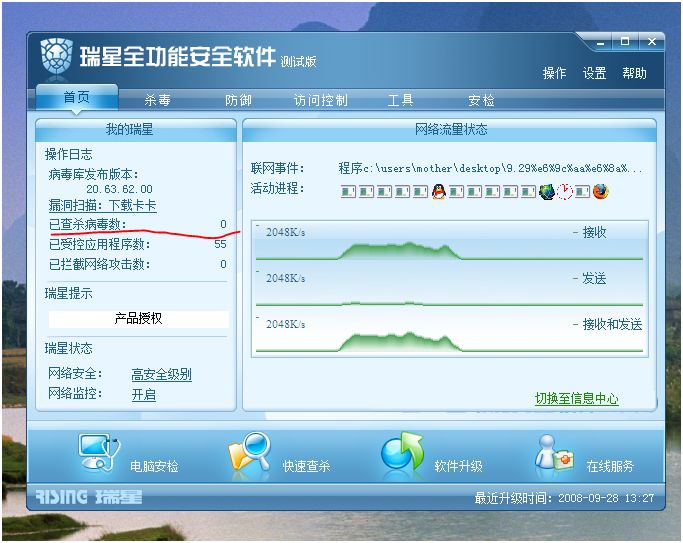Click the generic process icon just left of the Firefox icon

[582, 192]
